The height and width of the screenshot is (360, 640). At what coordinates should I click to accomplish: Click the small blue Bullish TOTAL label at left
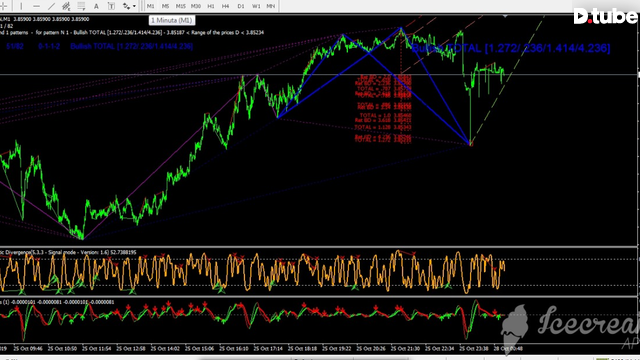coord(131,46)
